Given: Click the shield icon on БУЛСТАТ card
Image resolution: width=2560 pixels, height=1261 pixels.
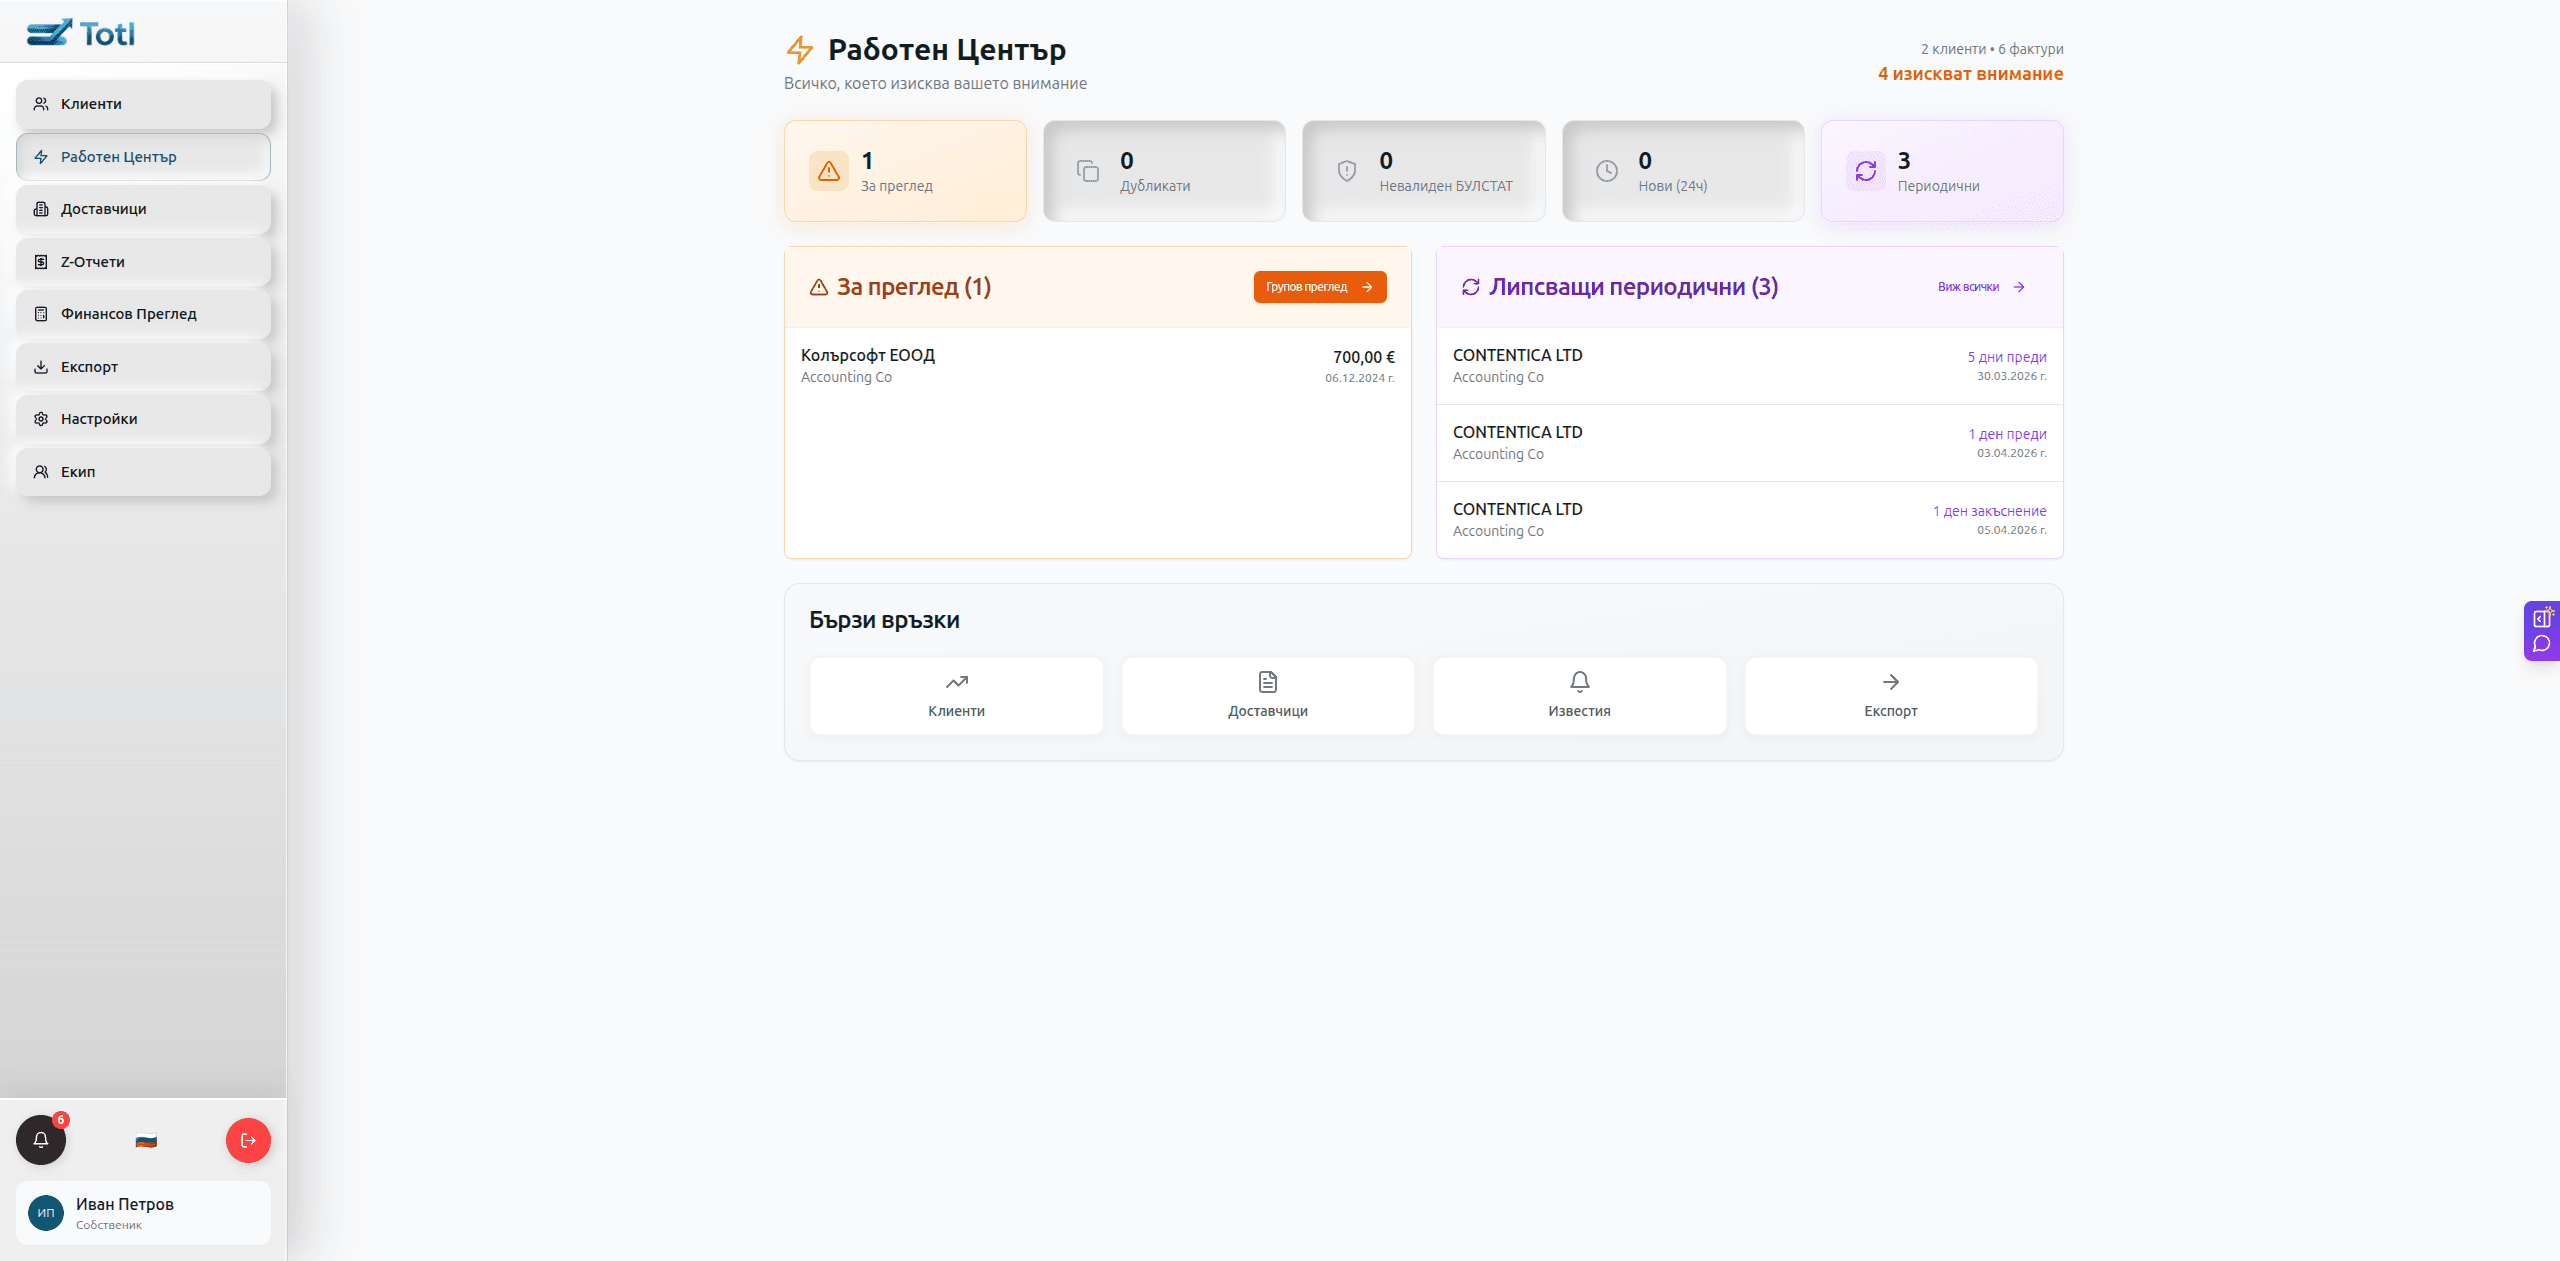Looking at the screenshot, I should point(1347,171).
